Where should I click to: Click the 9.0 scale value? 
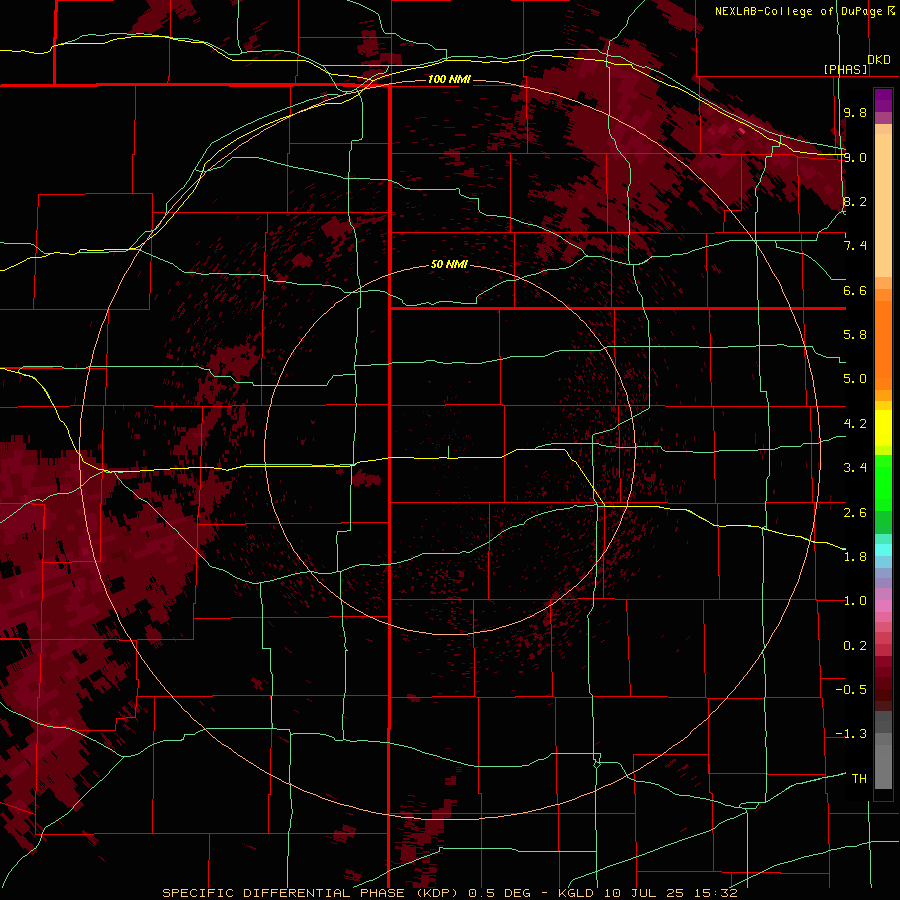[855, 157]
